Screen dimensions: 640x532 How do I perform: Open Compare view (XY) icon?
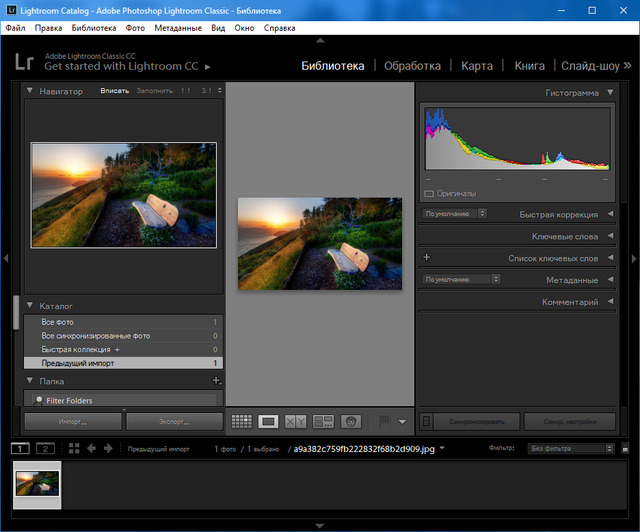pos(295,422)
